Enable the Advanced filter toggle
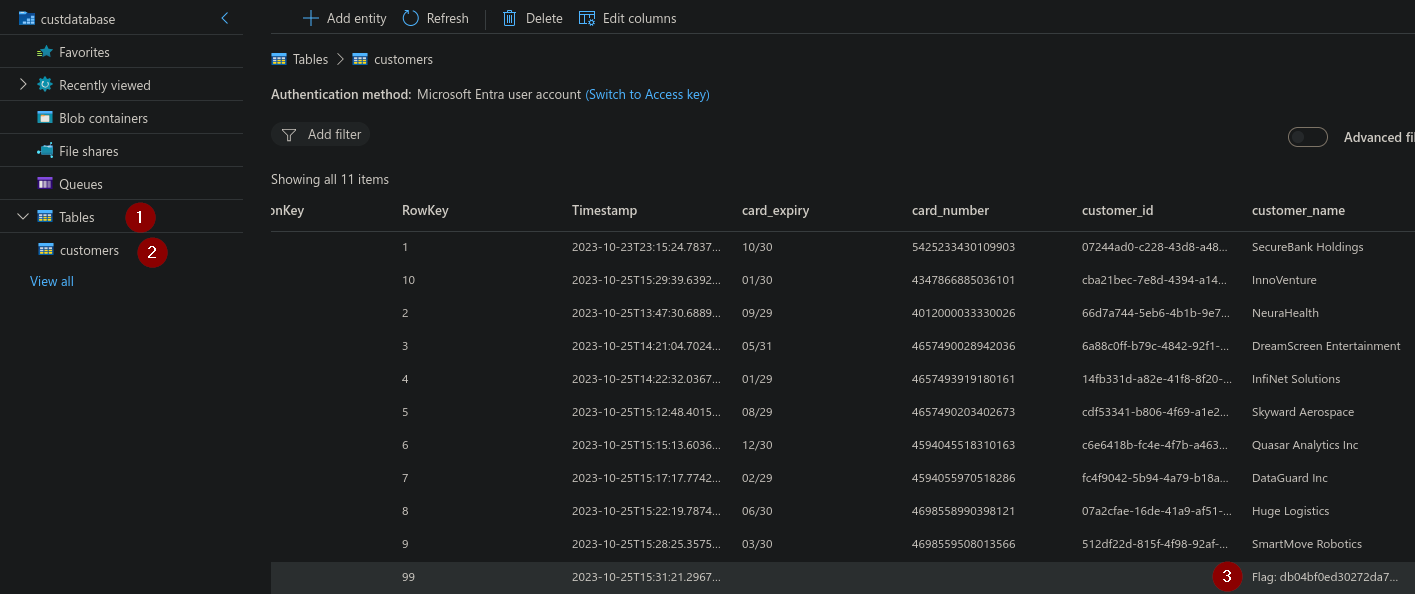1415x594 pixels. [x=1307, y=137]
